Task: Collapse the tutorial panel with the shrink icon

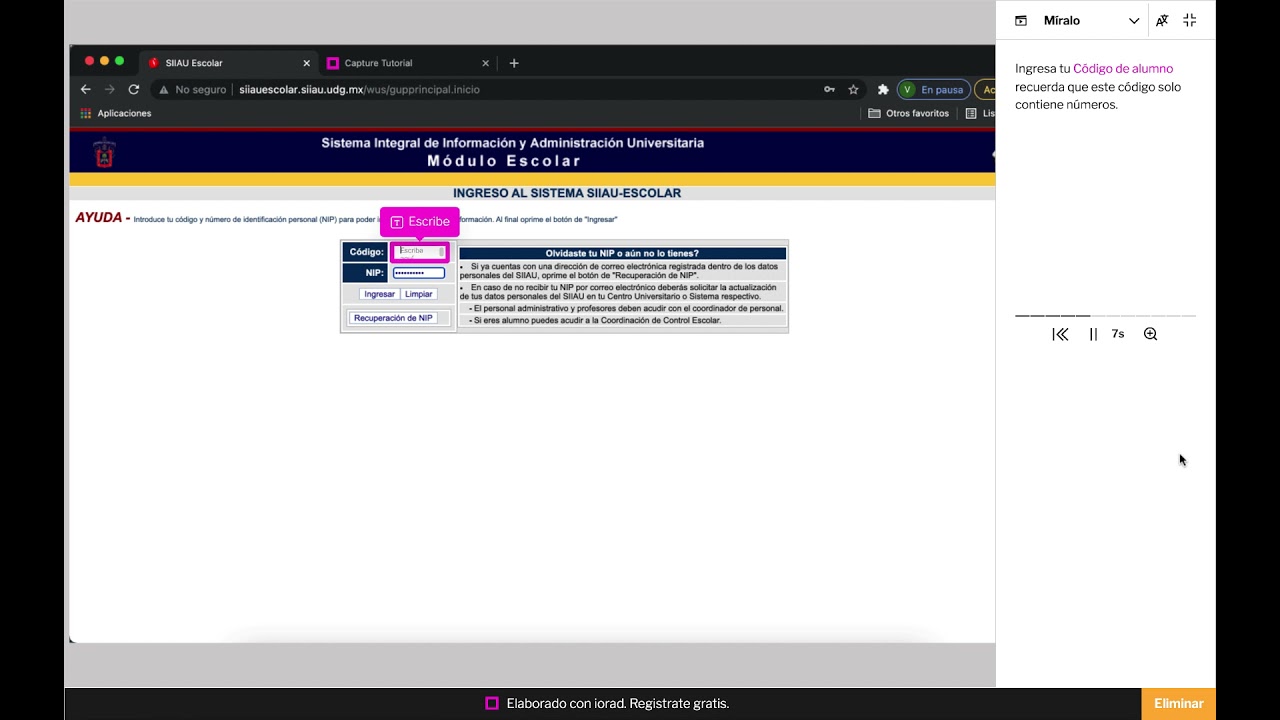Action: 1189,21
